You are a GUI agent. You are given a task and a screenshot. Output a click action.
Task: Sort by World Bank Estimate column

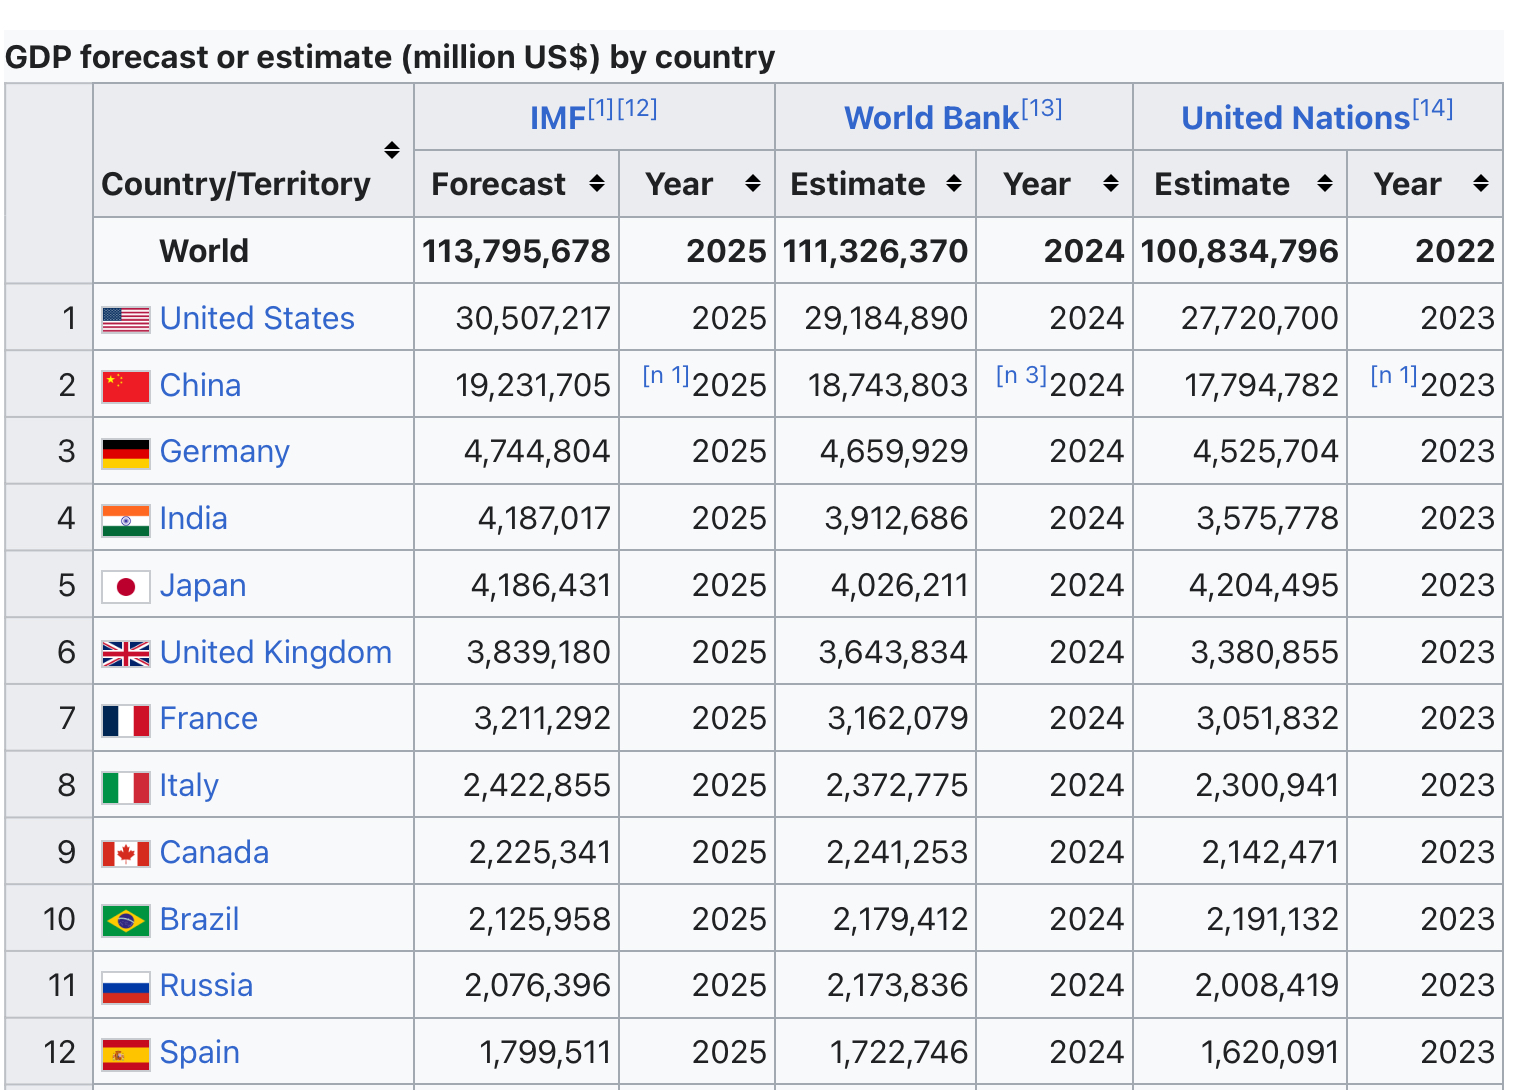[x=954, y=183]
